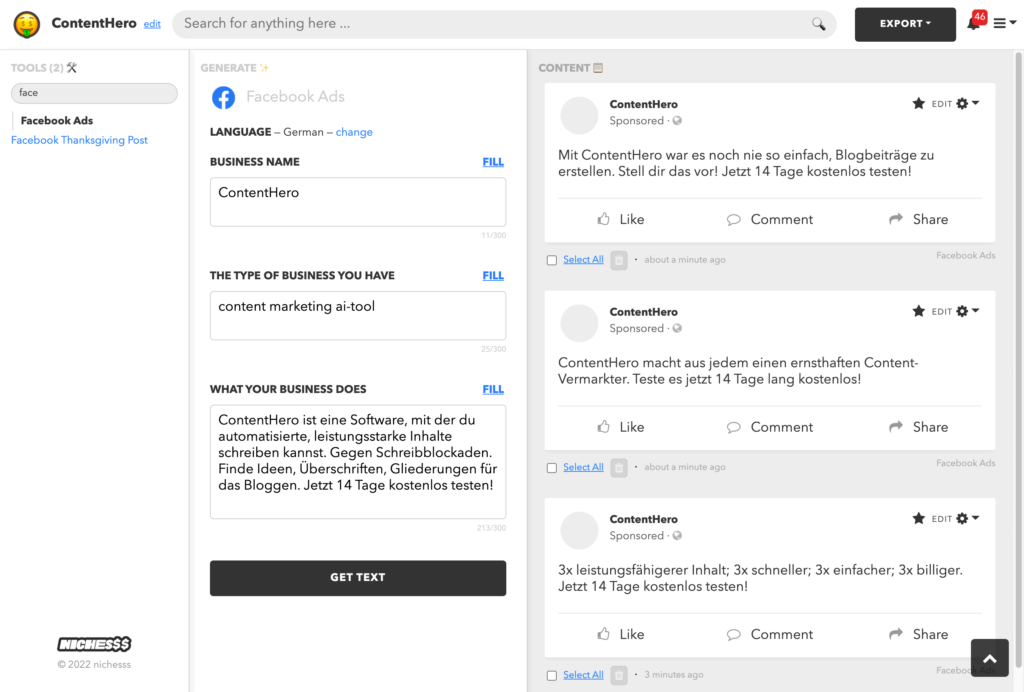Image resolution: width=1024 pixels, height=692 pixels.
Task: Click EDIT on the 3x leistungsfähigerer ad
Action: (942, 519)
